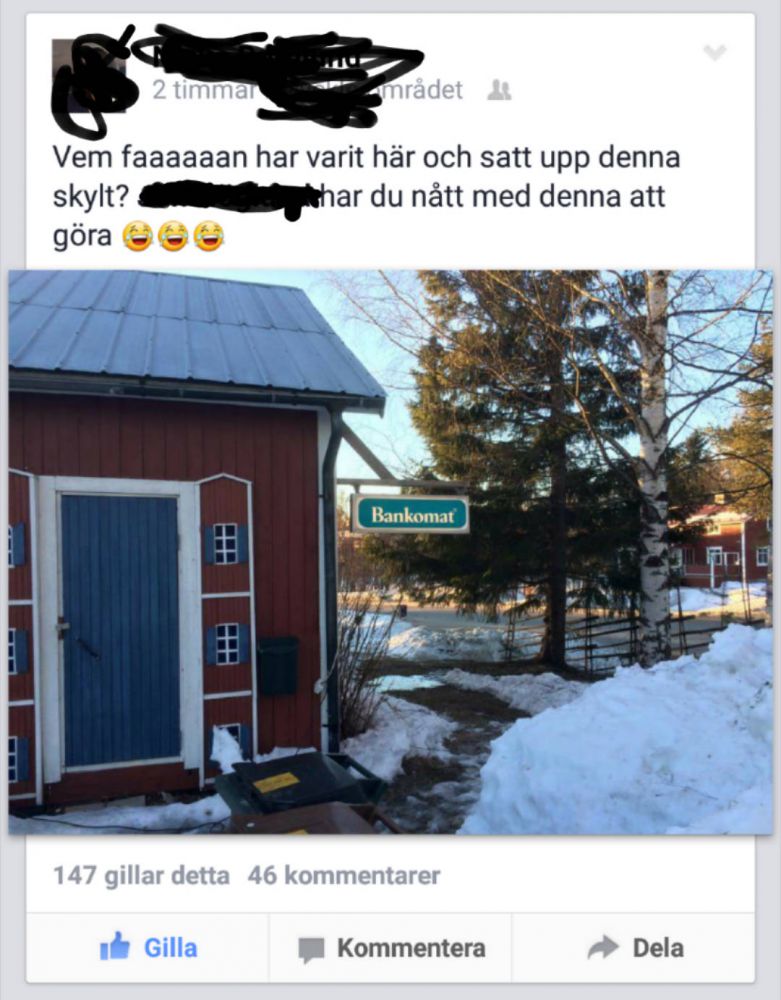Open the "2 timmar" timestamp link

[203, 91]
